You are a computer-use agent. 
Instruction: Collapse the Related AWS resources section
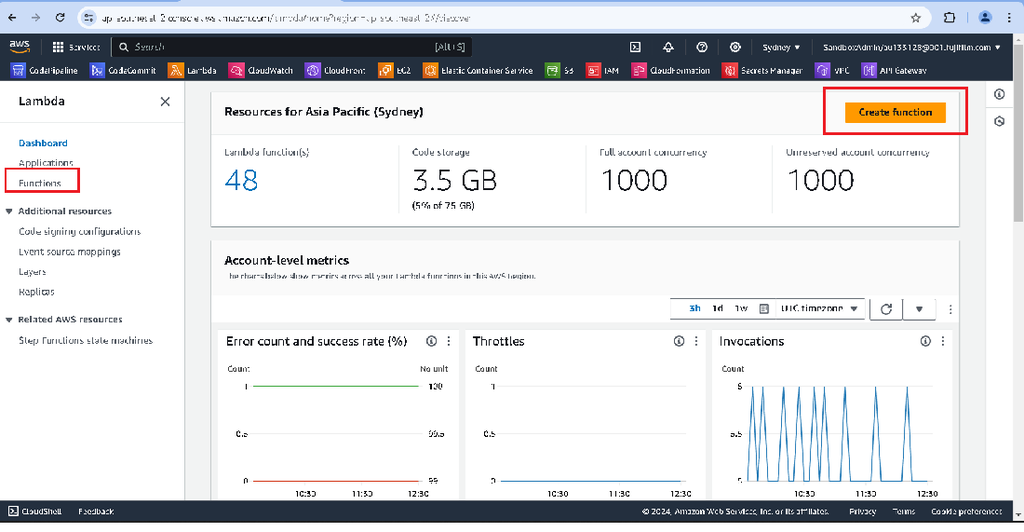tap(9, 320)
